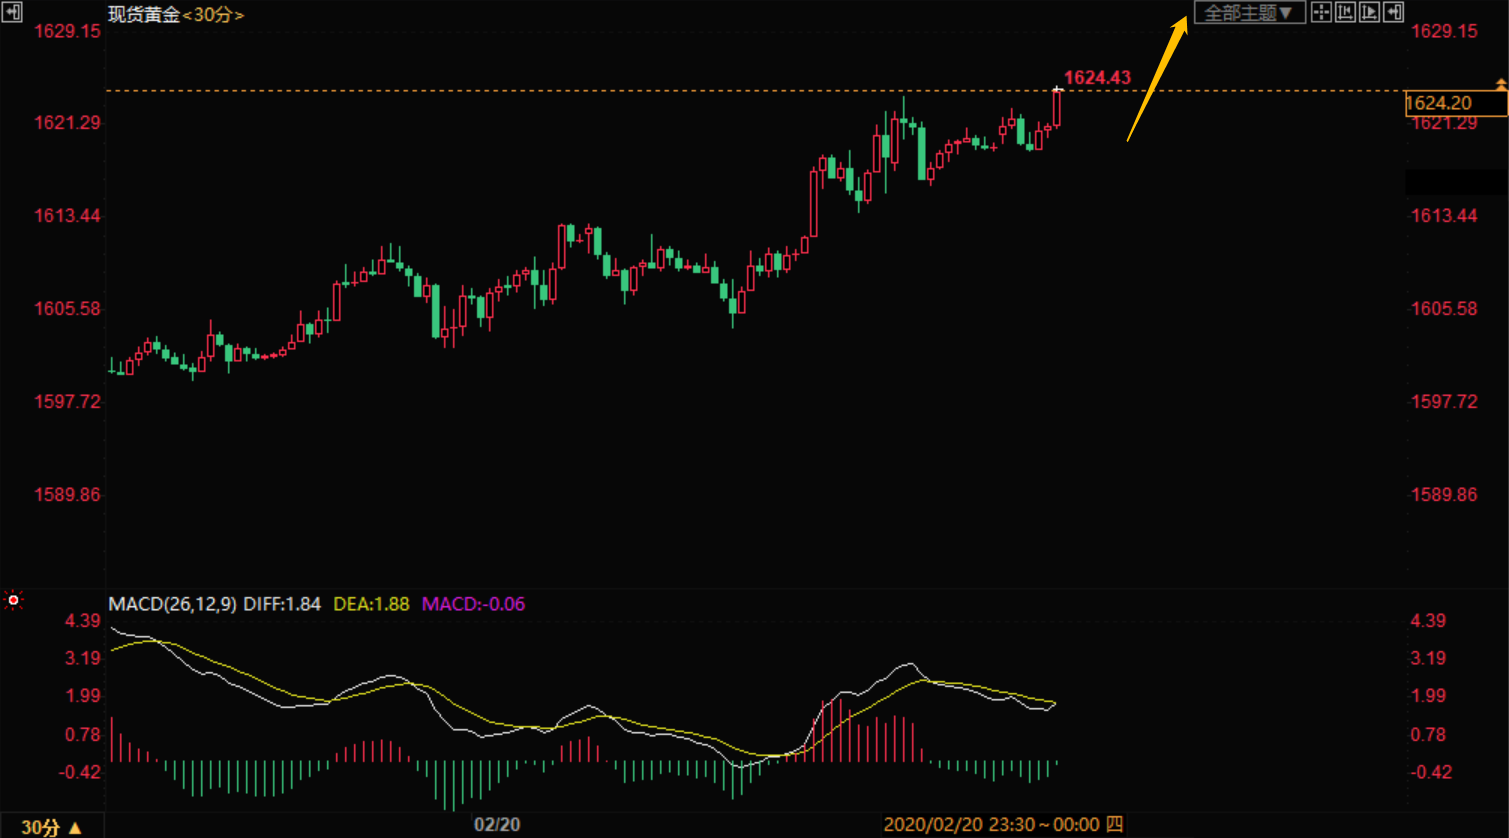Collapse the left panel using top-left arrow icon
The width and height of the screenshot is (1509, 838).
(13, 12)
